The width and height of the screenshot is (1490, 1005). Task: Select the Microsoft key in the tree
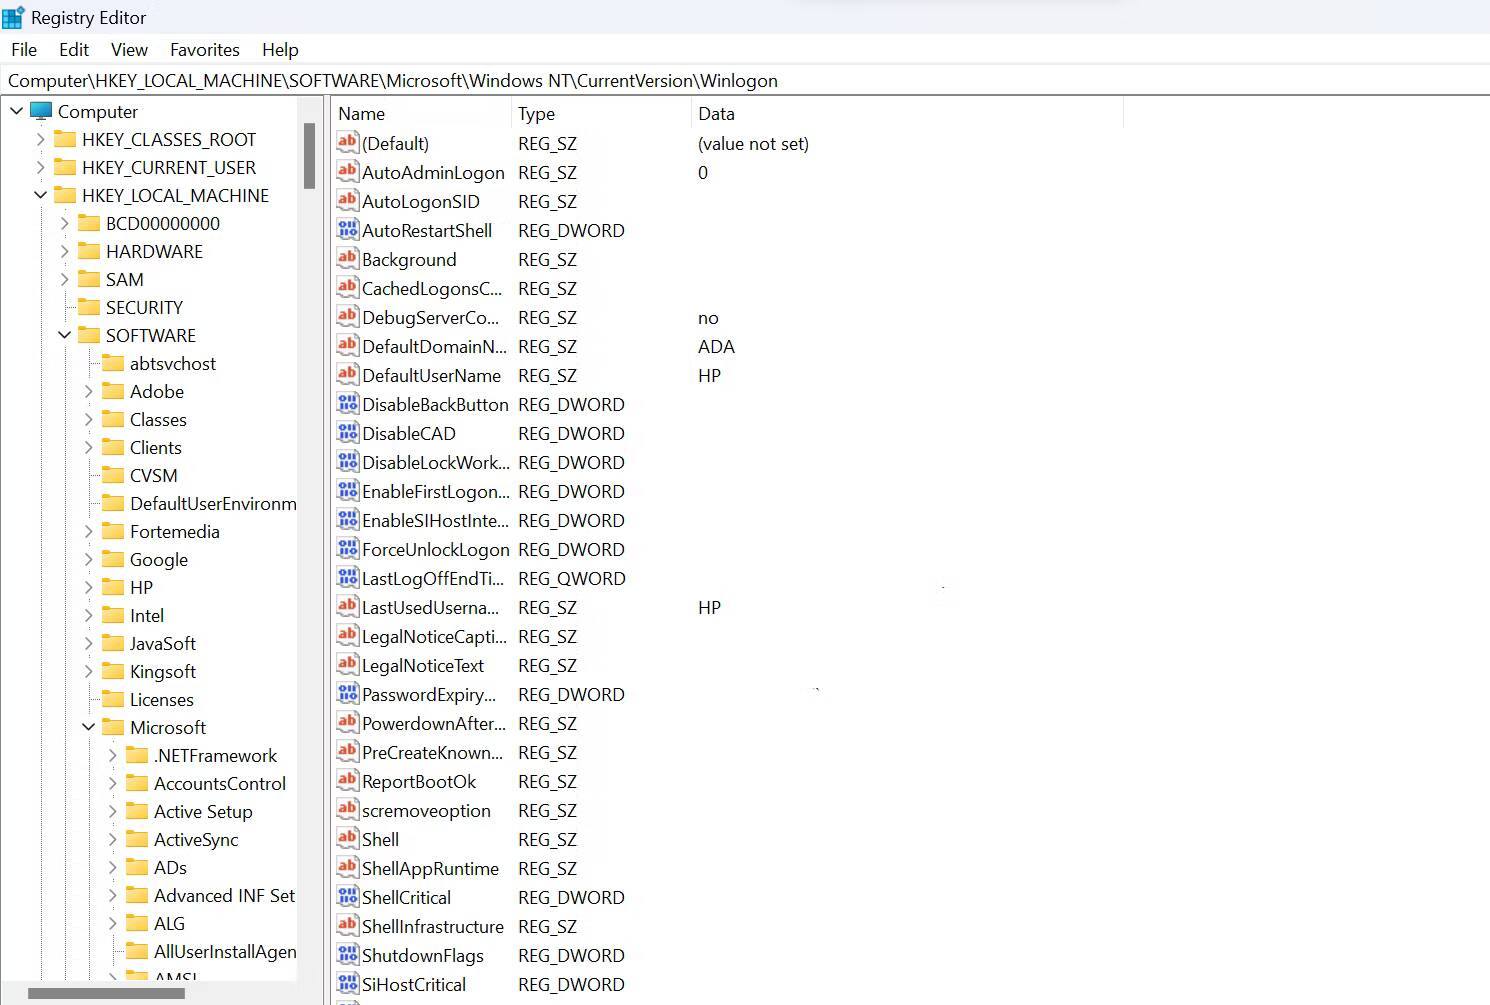[168, 727]
